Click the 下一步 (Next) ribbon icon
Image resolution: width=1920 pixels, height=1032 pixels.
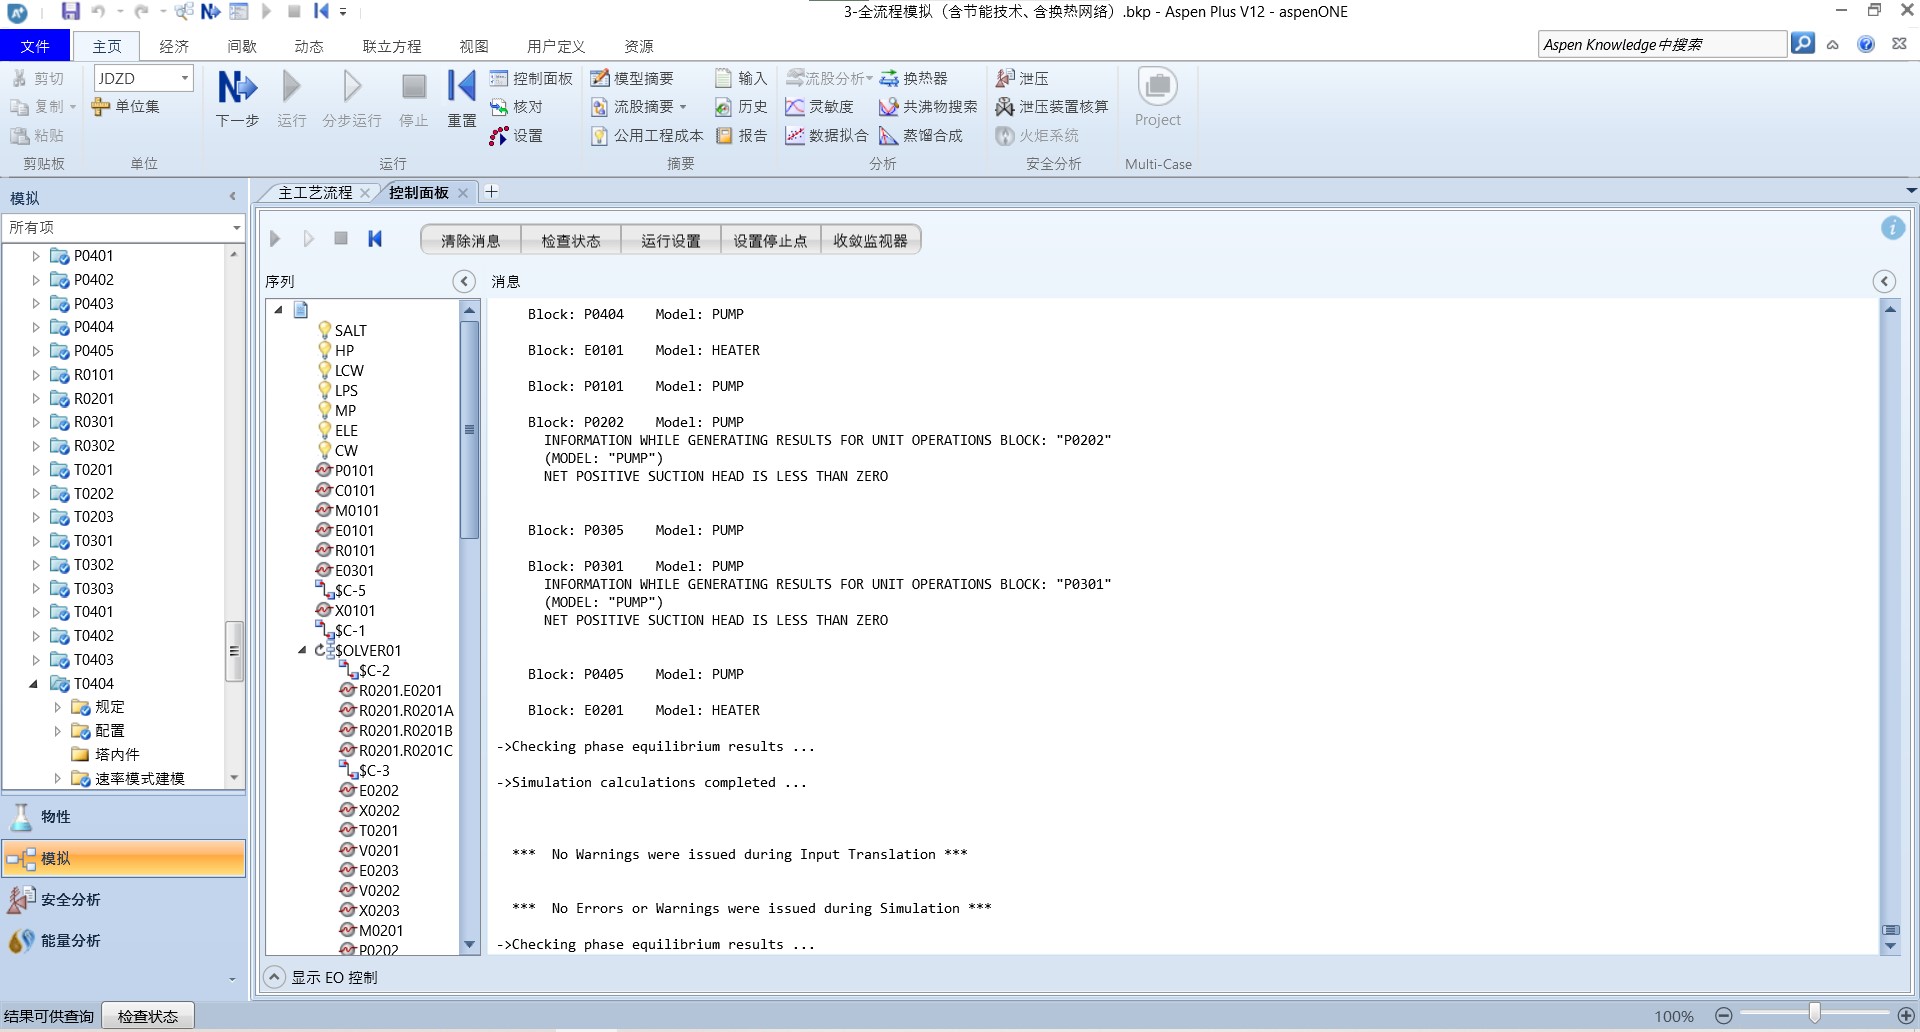237,98
